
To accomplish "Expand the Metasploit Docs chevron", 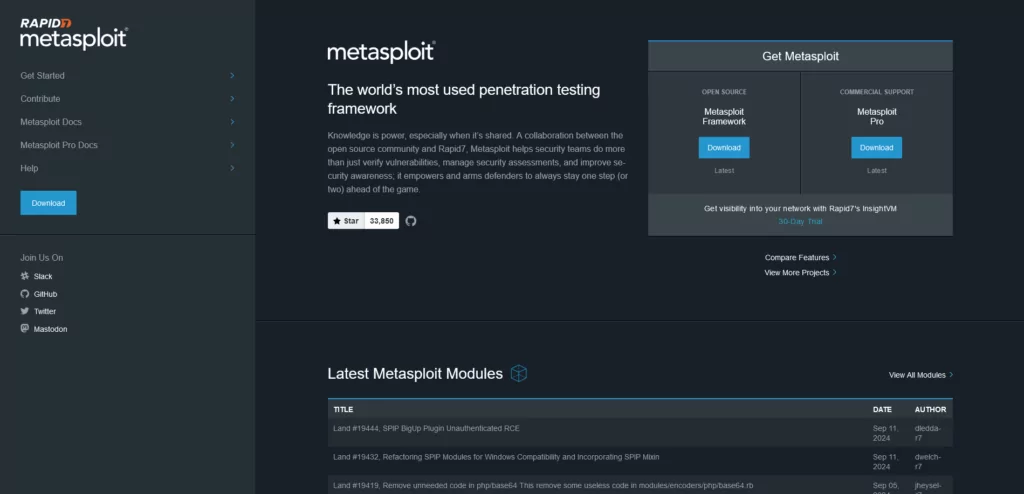I will [232, 122].
